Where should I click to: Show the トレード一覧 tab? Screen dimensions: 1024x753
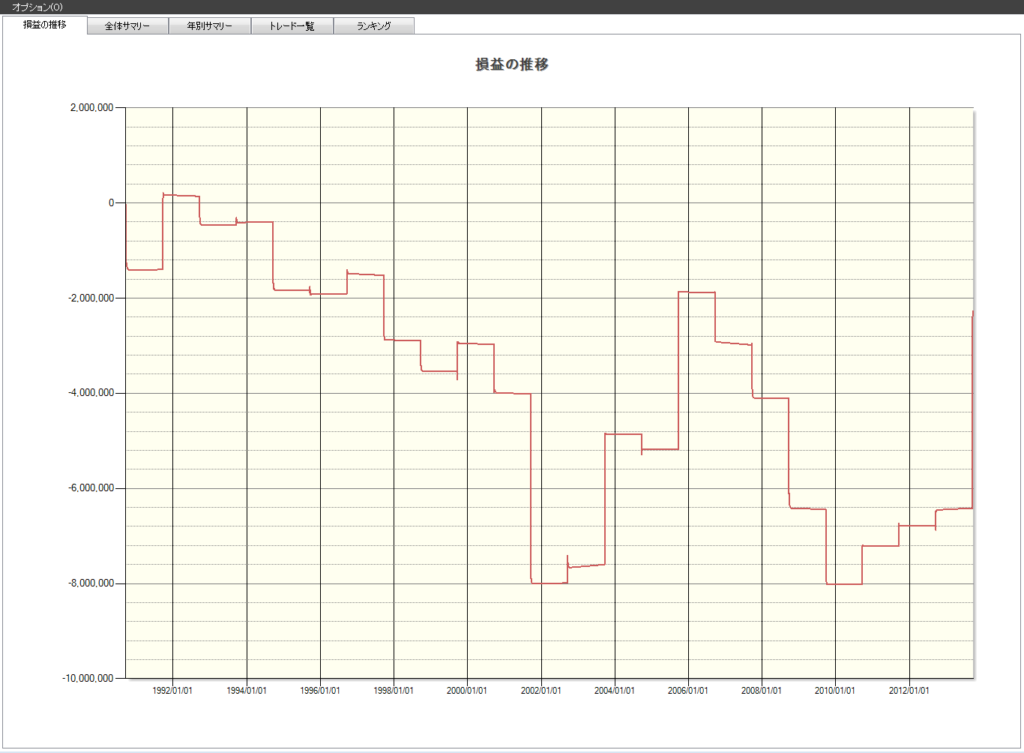pyautogui.click(x=292, y=26)
